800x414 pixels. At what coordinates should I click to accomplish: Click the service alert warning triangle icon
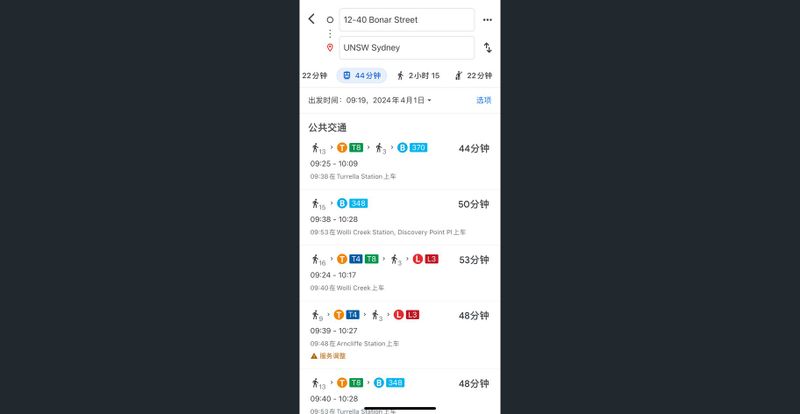(x=314, y=355)
